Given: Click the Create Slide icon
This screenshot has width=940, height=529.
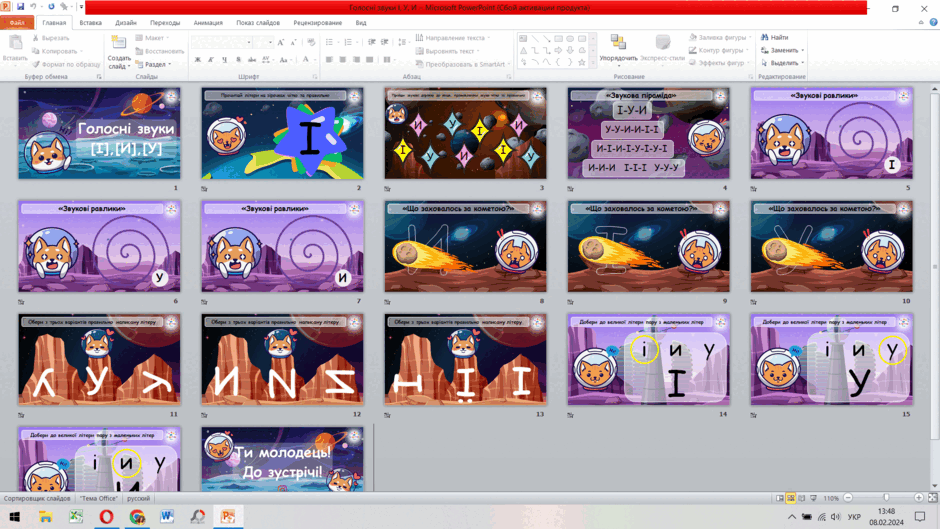Looking at the screenshot, I should point(119,43).
